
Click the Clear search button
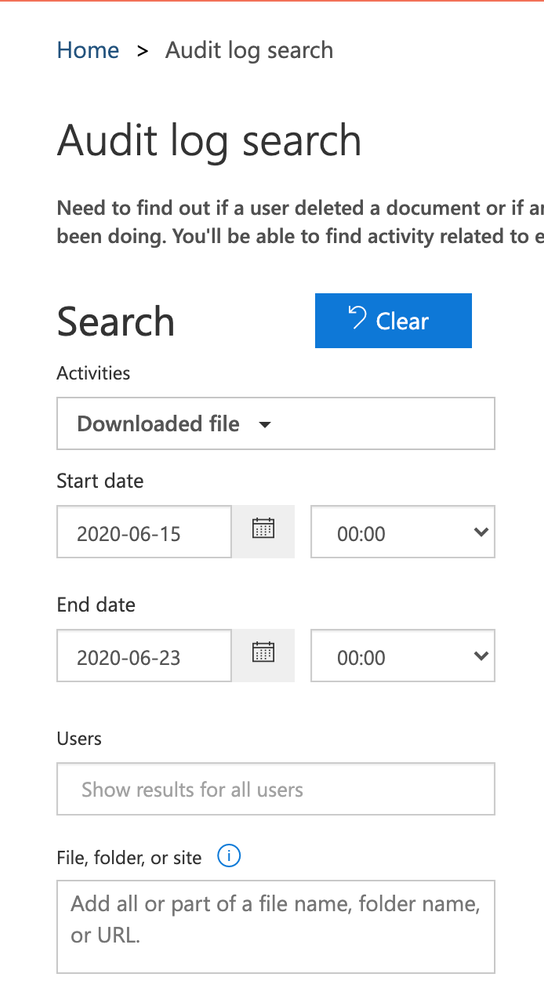[x=393, y=320]
